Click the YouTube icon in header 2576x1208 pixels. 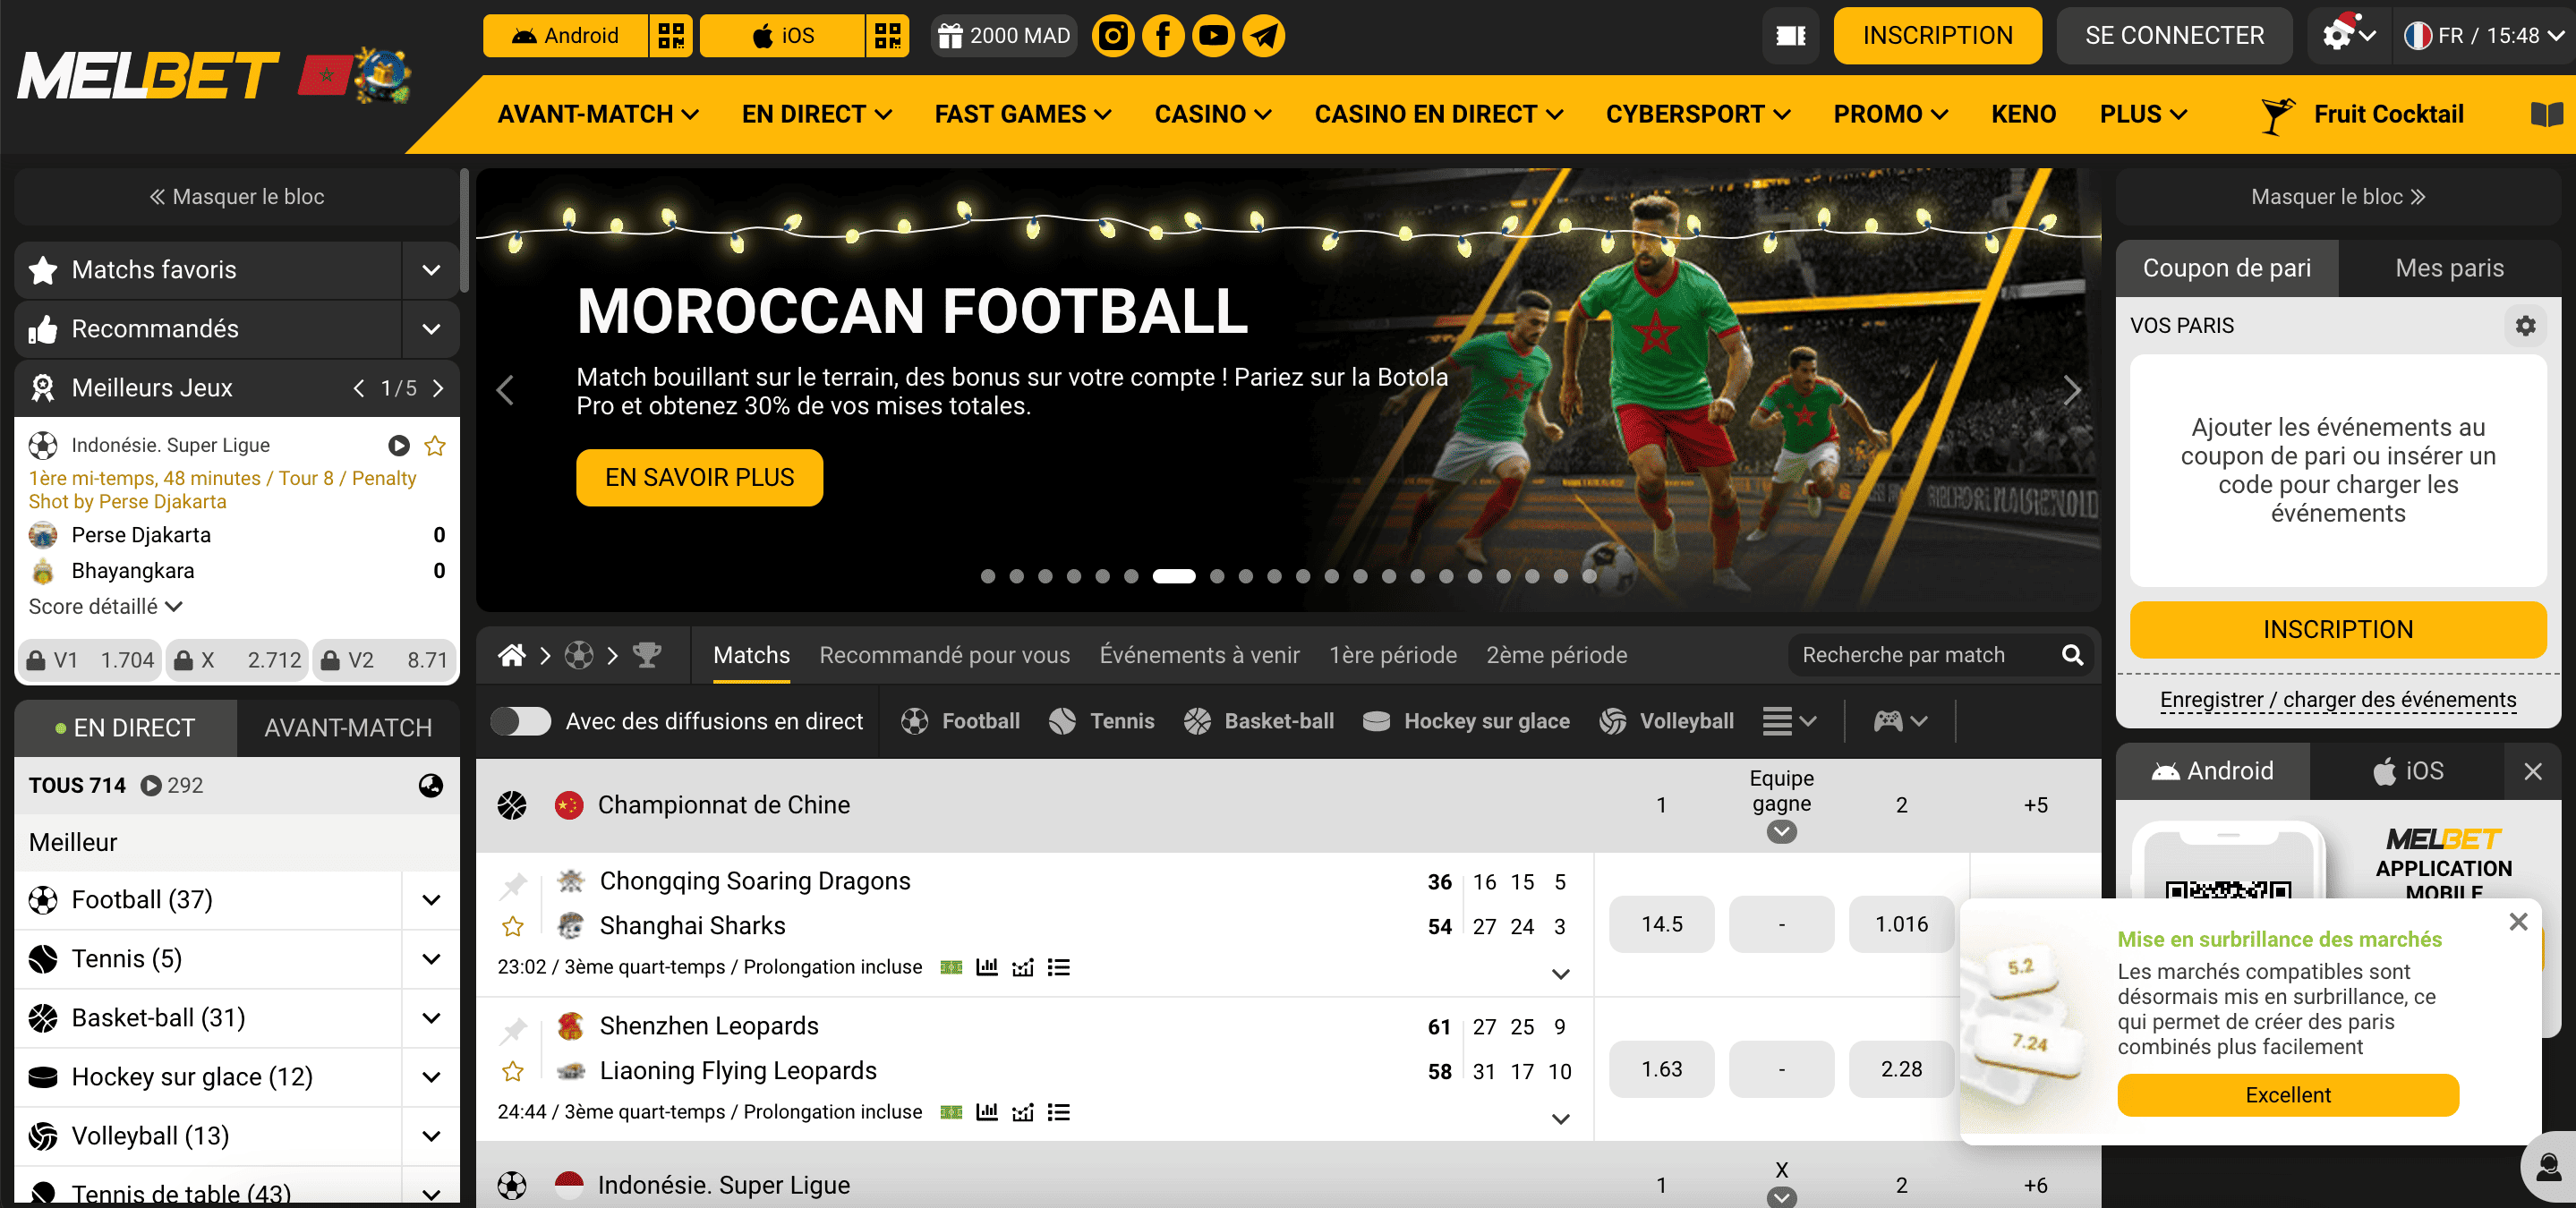[x=1213, y=36]
